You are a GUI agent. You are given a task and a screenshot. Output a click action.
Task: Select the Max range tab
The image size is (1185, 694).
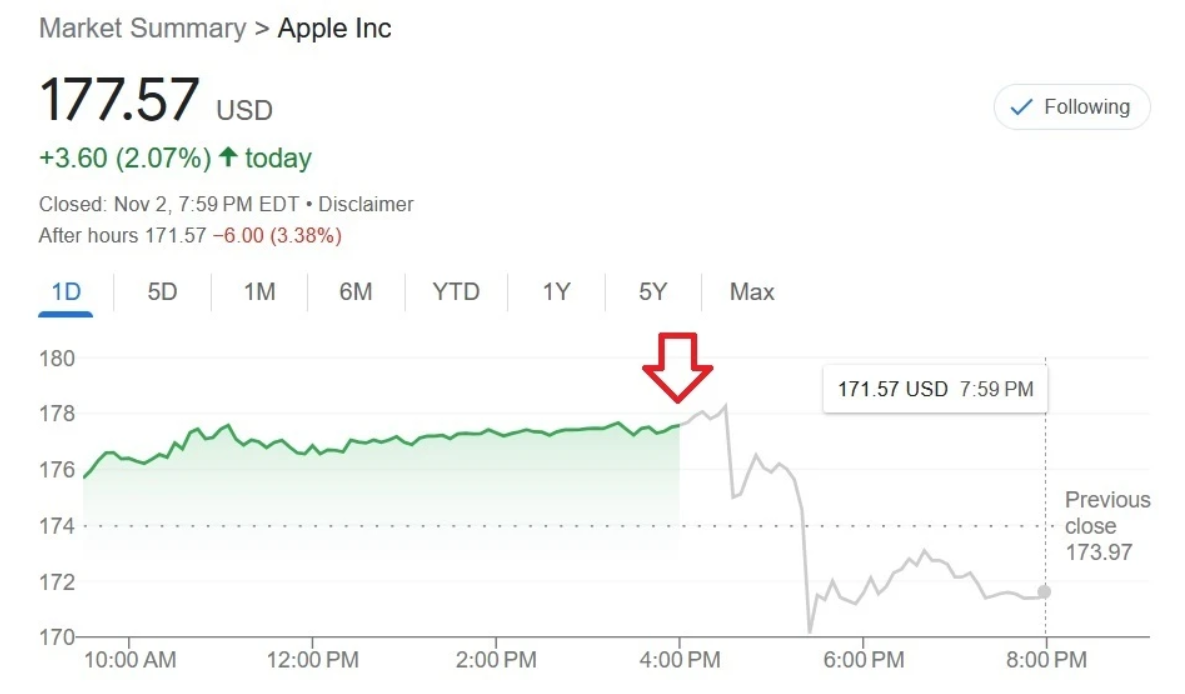pyautogui.click(x=752, y=292)
